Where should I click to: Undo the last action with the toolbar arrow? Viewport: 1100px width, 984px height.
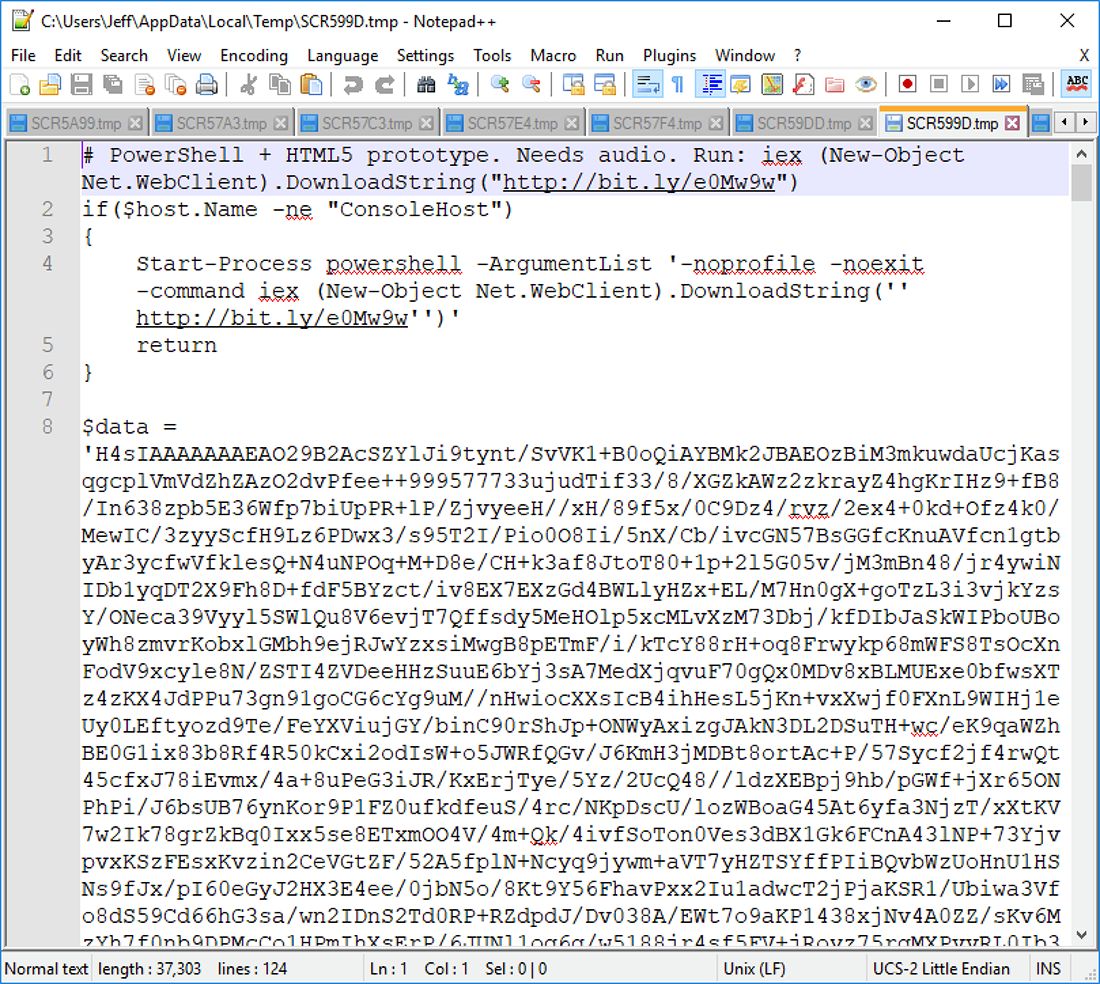tap(353, 85)
